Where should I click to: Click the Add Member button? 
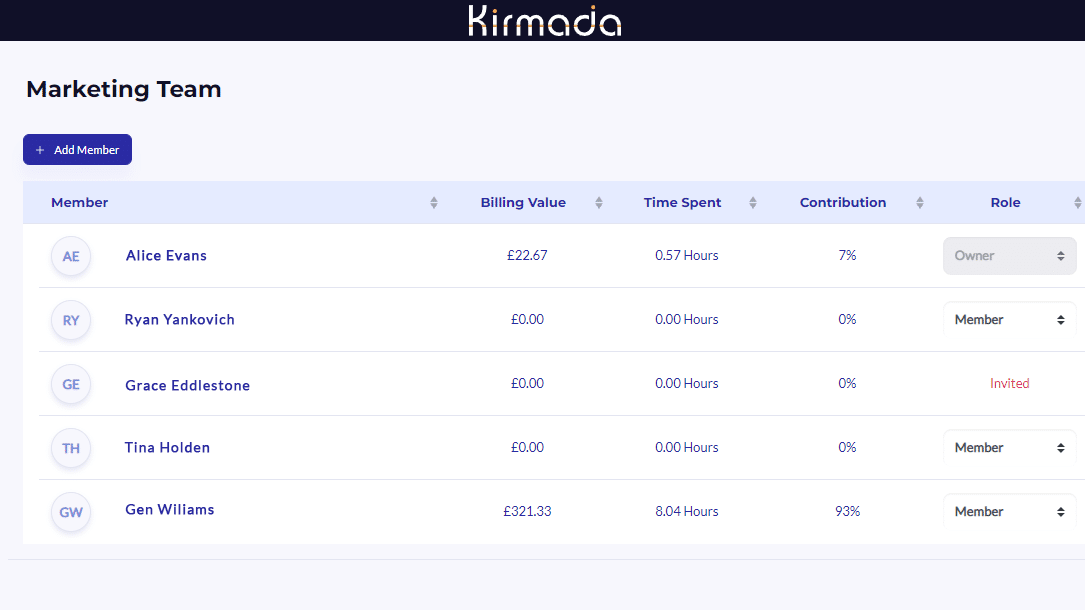point(78,149)
